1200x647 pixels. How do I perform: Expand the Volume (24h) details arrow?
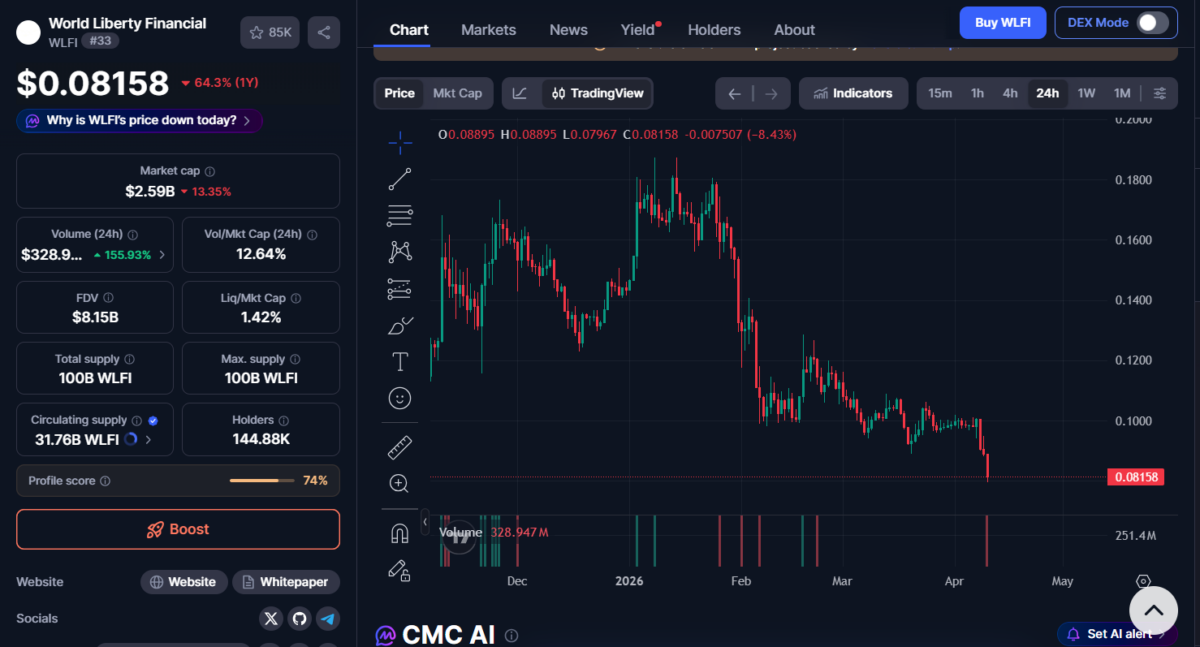tap(163, 255)
